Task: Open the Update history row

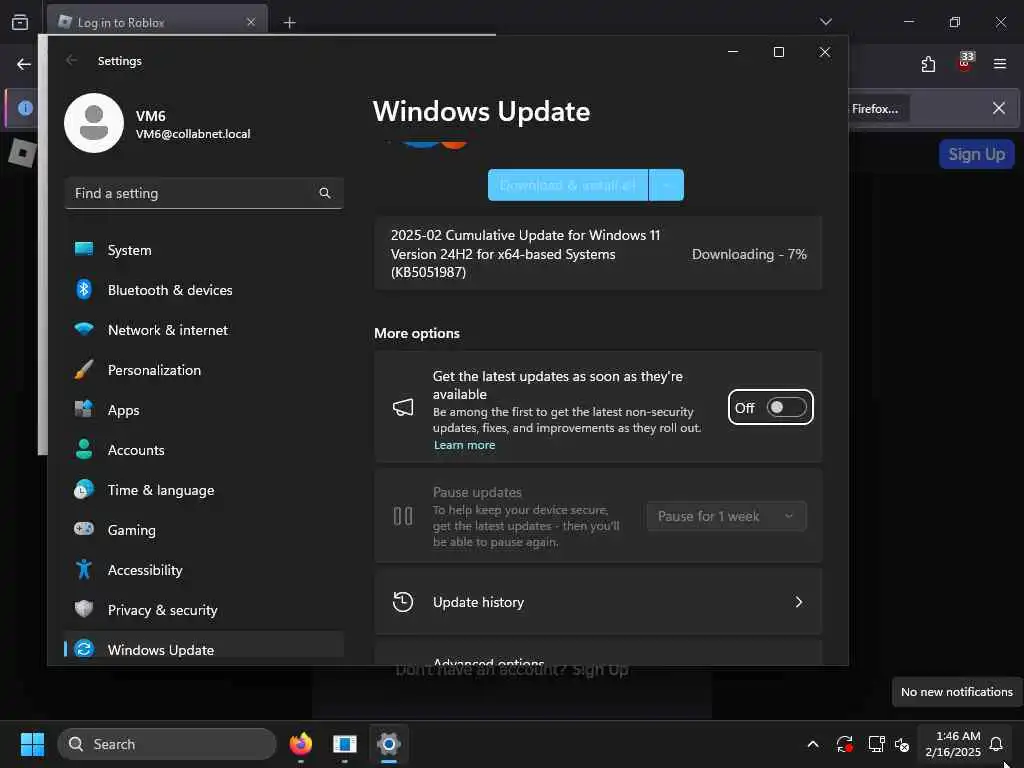Action: point(598,602)
